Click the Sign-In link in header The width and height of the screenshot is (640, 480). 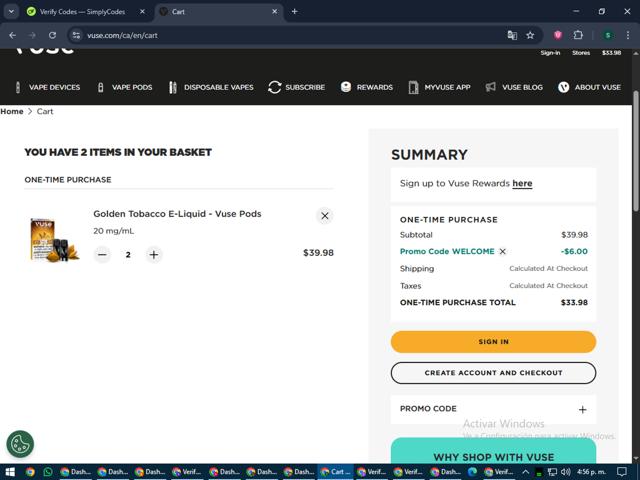[550, 53]
